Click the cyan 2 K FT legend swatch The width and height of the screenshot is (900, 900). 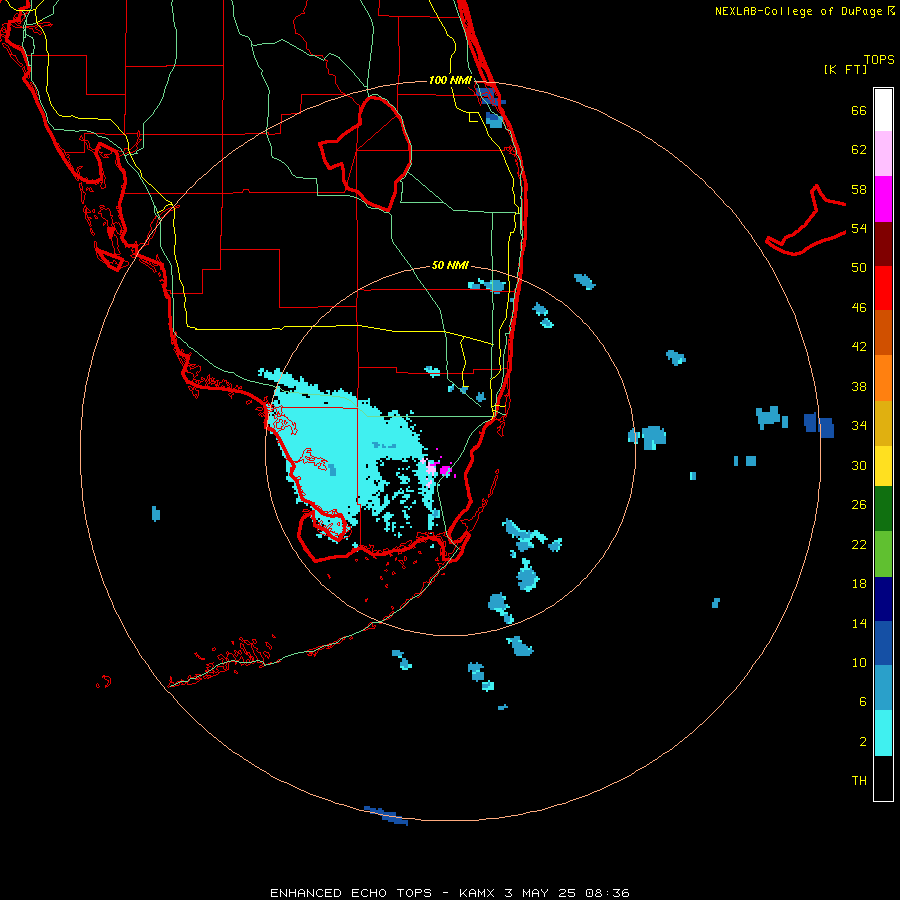click(883, 733)
